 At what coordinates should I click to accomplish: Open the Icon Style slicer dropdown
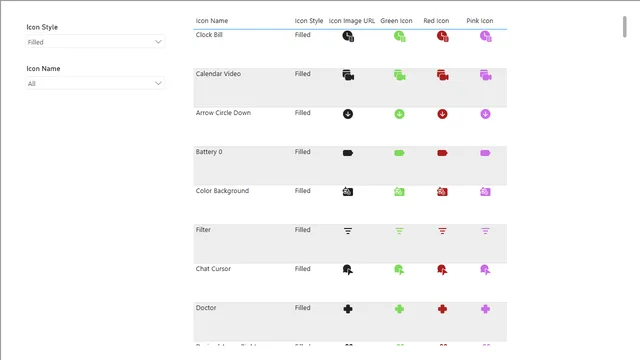click(95, 42)
